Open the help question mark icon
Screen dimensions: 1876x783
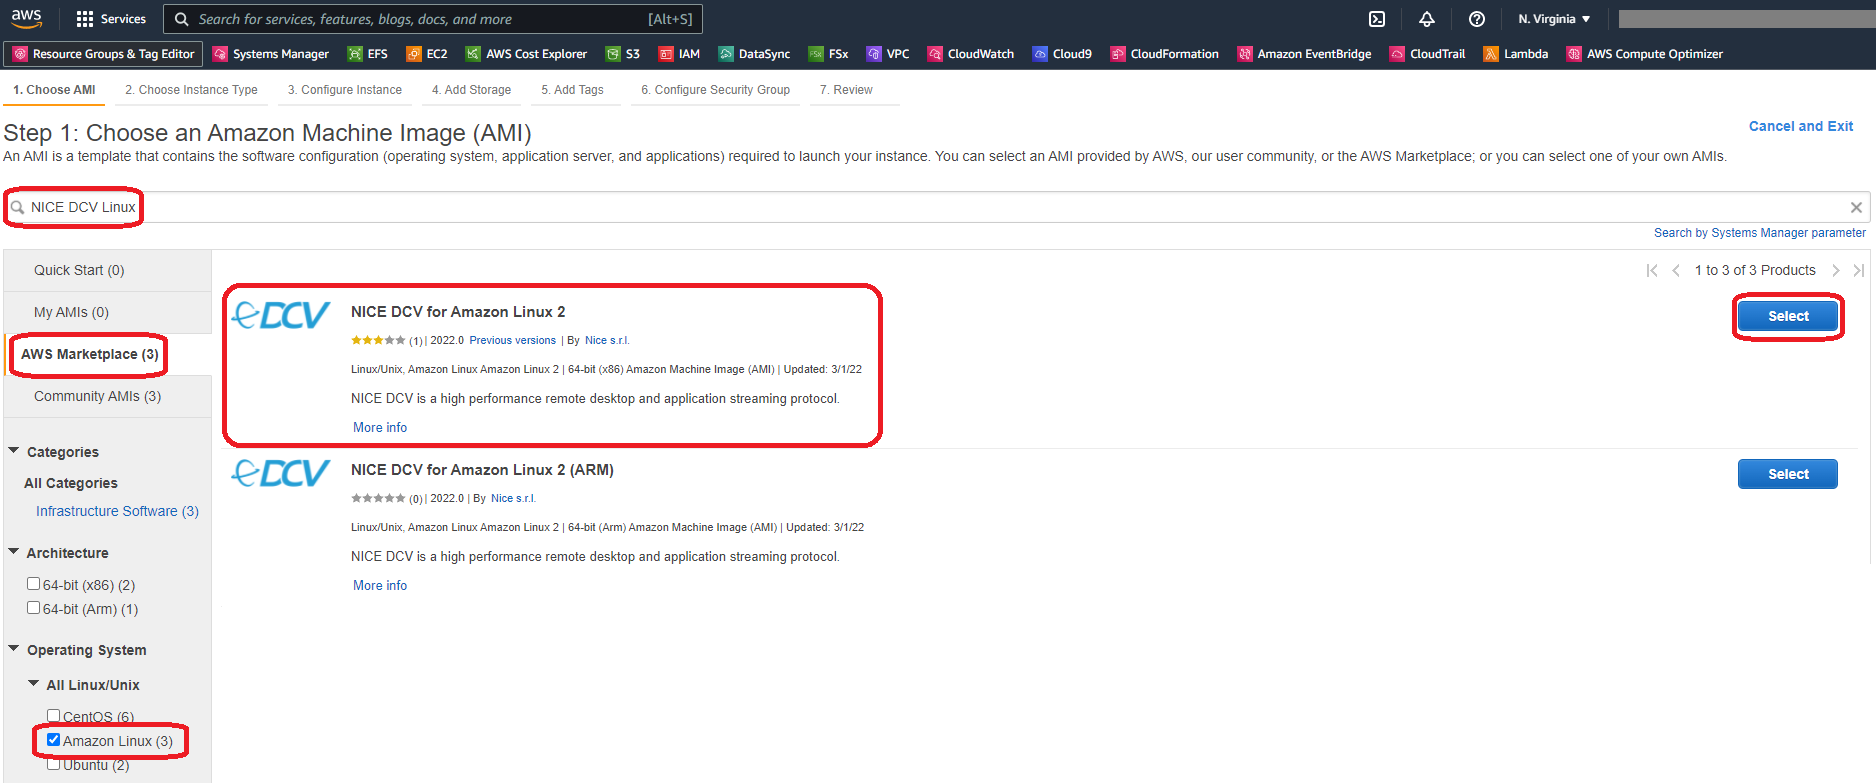(x=1477, y=19)
